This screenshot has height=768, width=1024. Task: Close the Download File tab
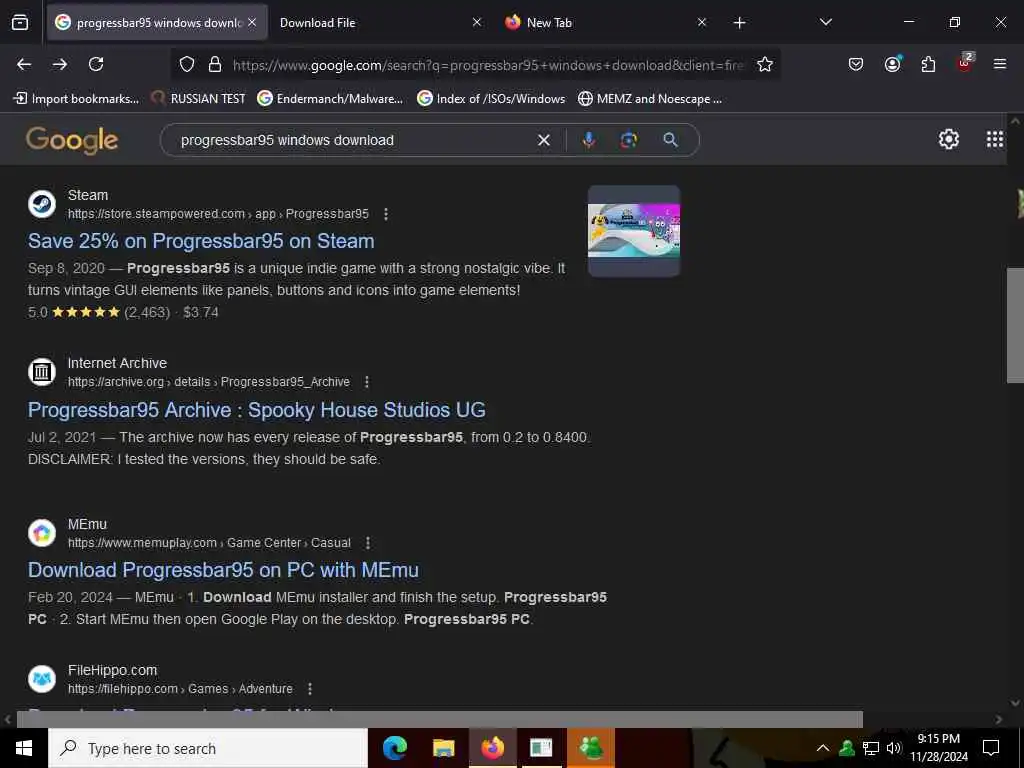click(x=477, y=22)
